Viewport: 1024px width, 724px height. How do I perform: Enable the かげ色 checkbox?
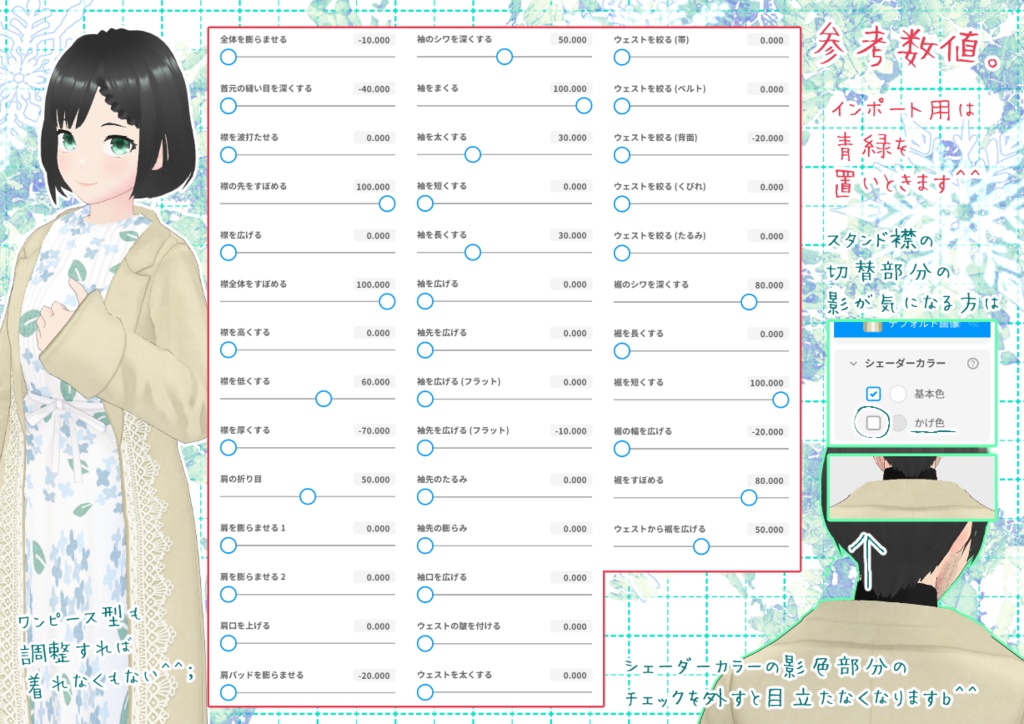pyautogui.click(x=873, y=423)
